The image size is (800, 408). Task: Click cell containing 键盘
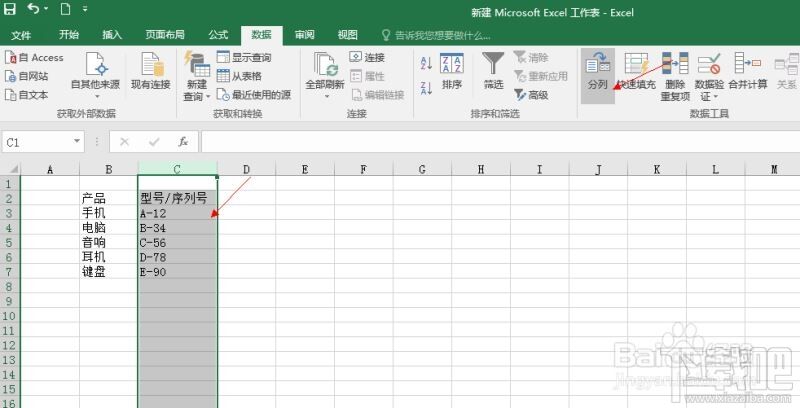[x=109, y=272]
